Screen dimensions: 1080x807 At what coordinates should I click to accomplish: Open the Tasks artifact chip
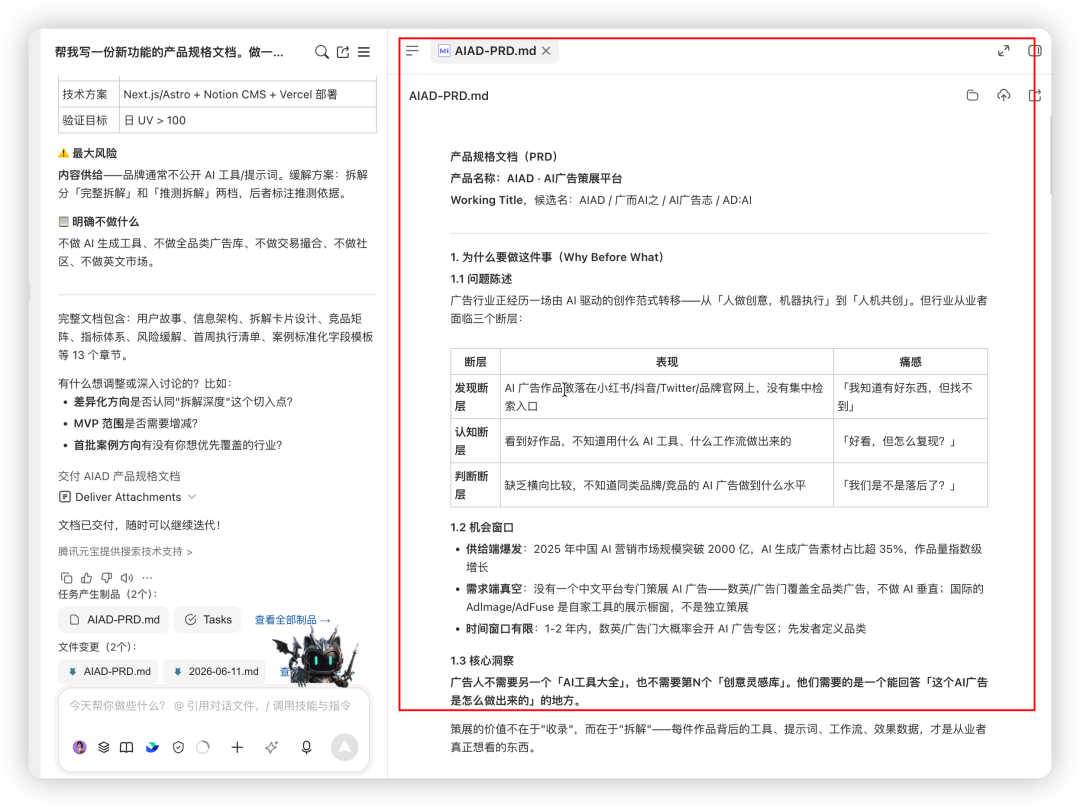tap(208, 620)
